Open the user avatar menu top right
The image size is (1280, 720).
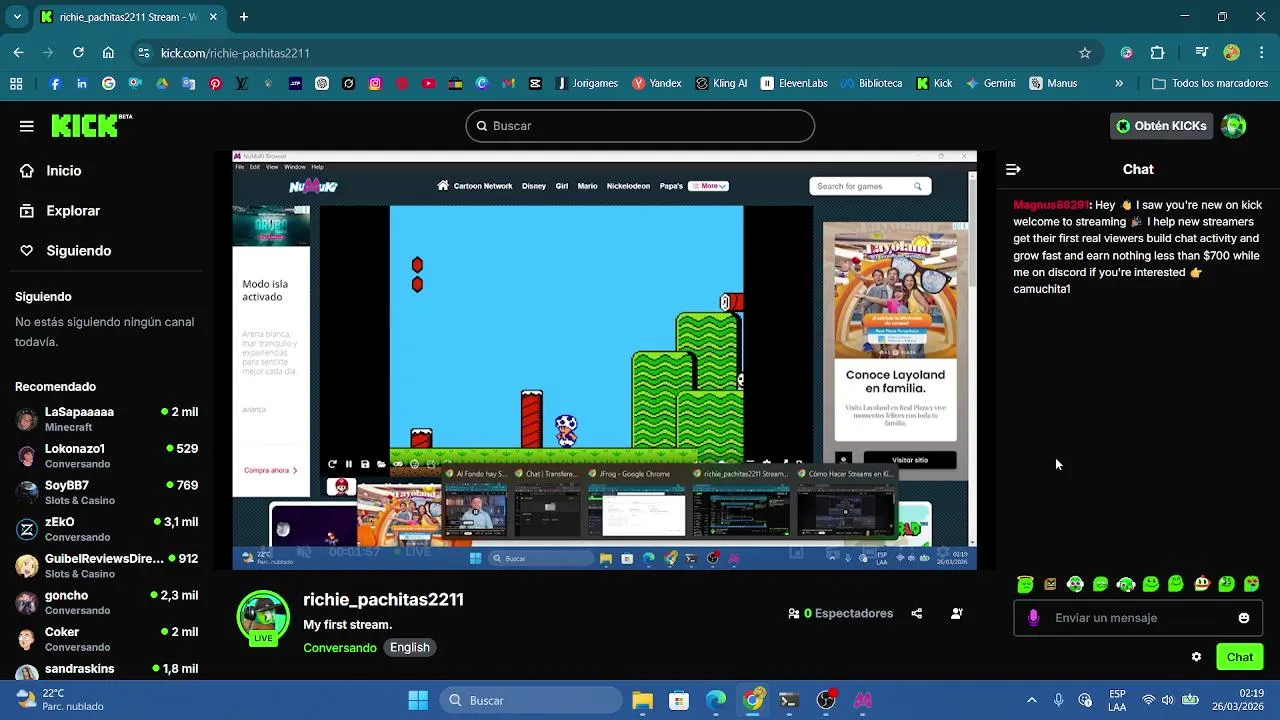point(1234,126)
